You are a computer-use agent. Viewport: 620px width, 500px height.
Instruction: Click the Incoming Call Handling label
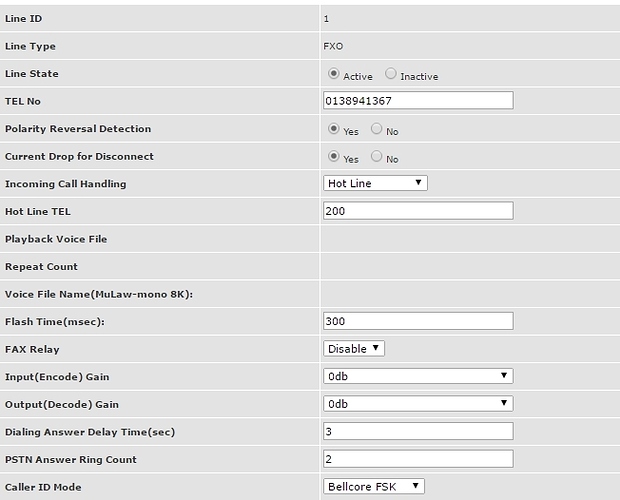(x=66, y=184)
